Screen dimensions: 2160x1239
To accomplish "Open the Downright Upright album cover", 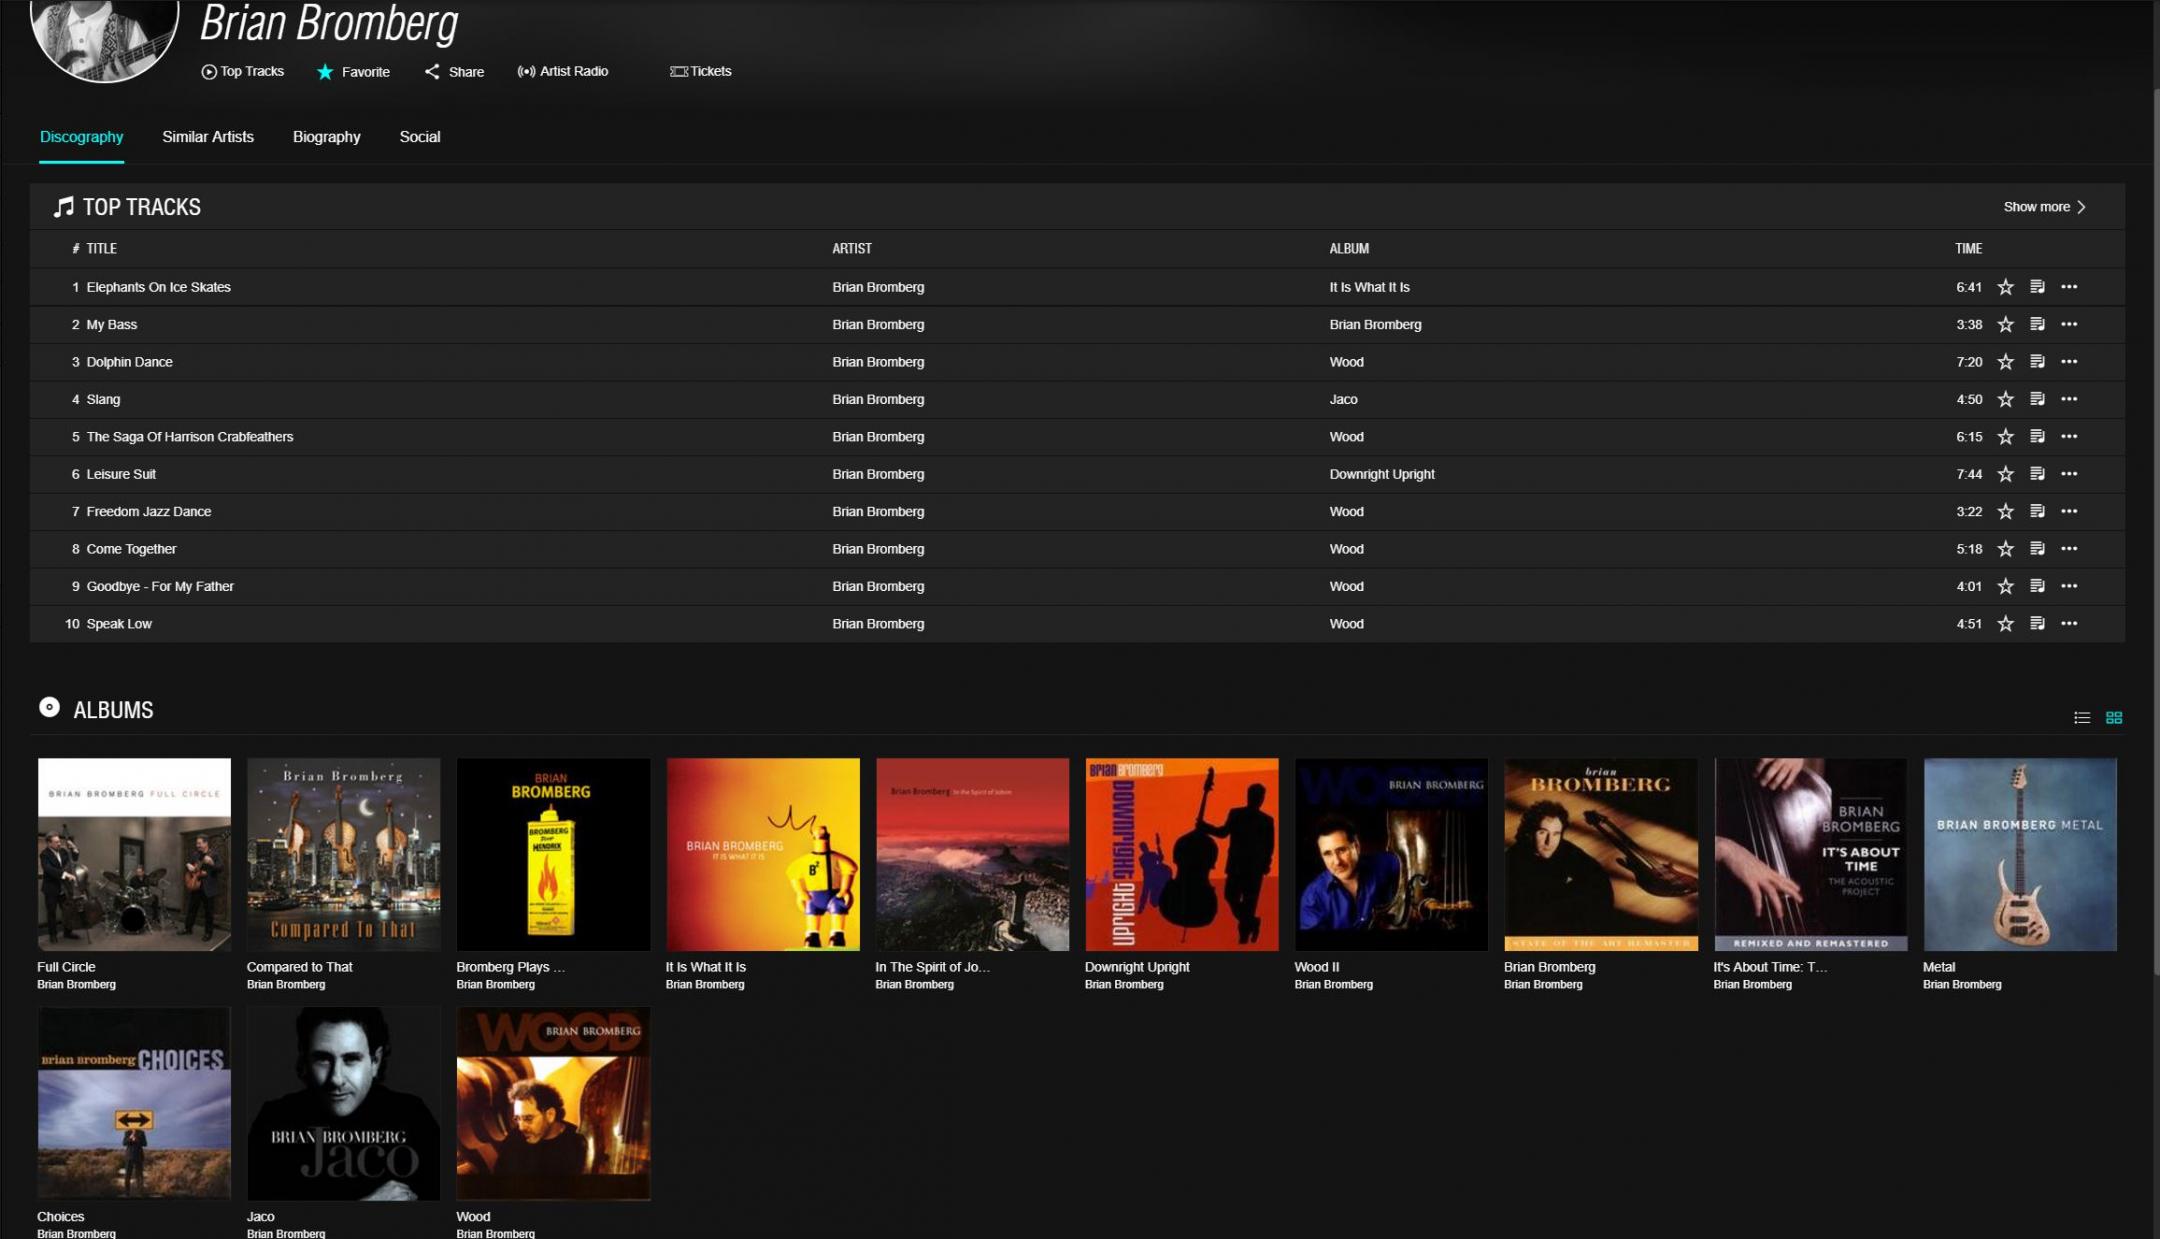I will point(1182,854).
